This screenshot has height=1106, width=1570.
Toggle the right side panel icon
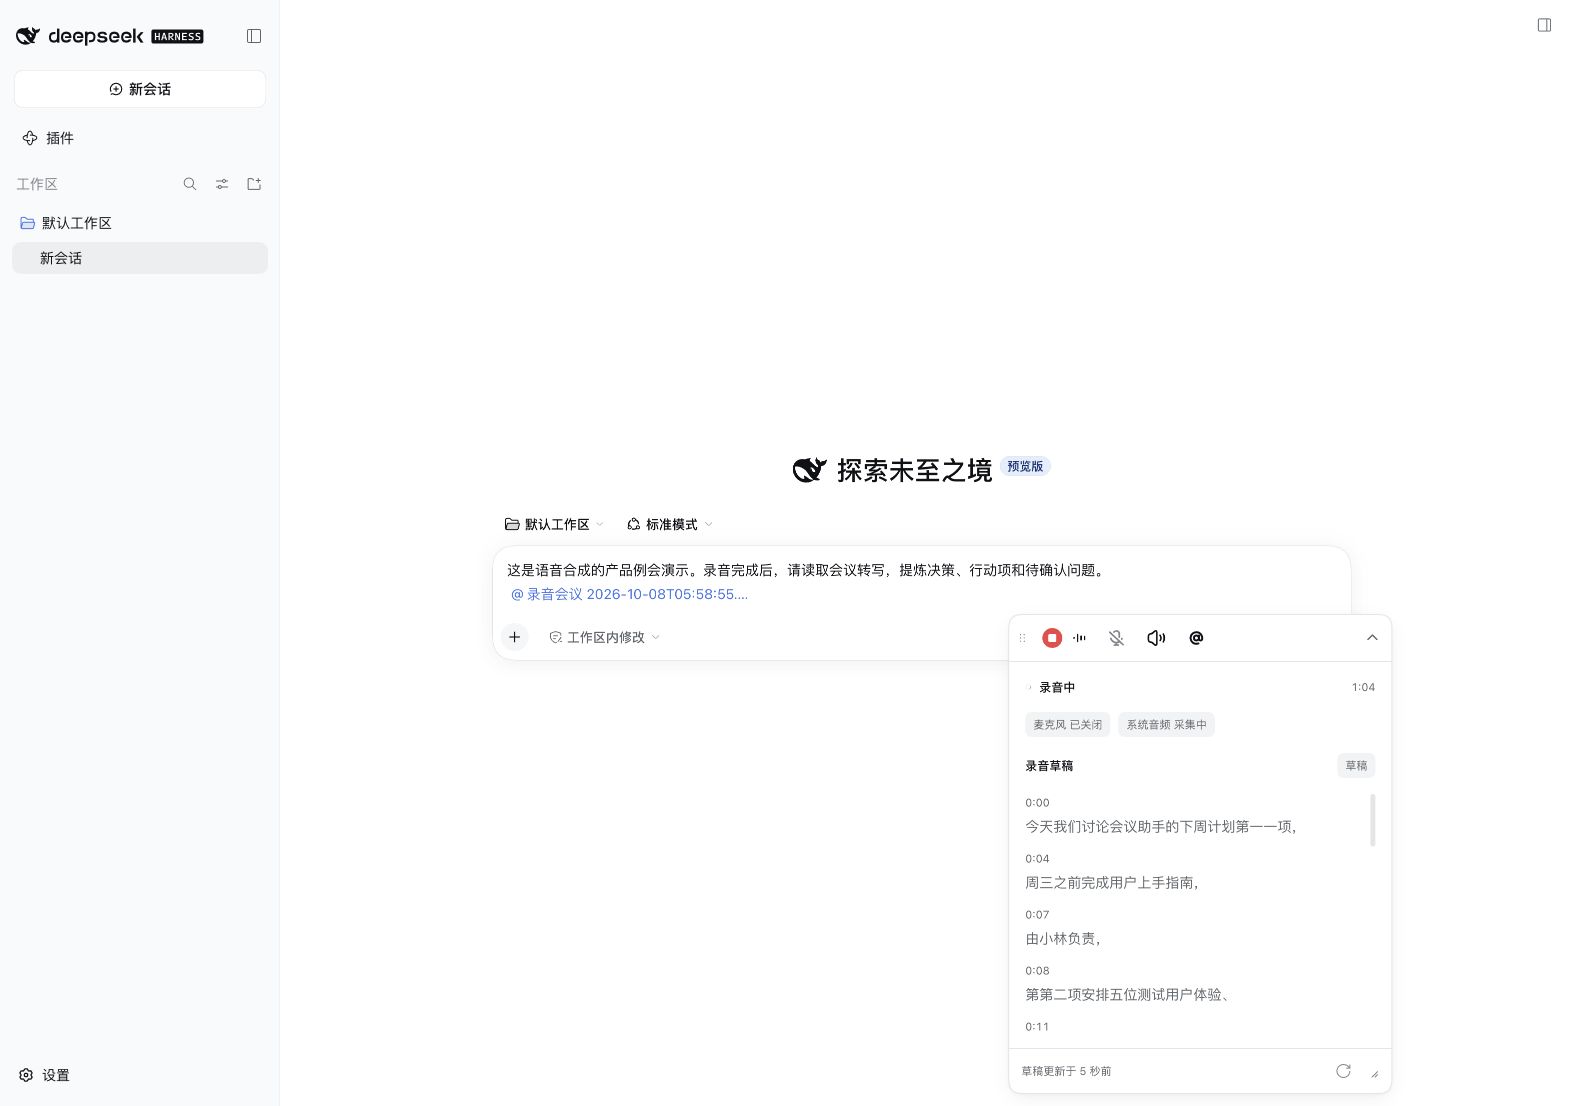[x=1544, y=25]
